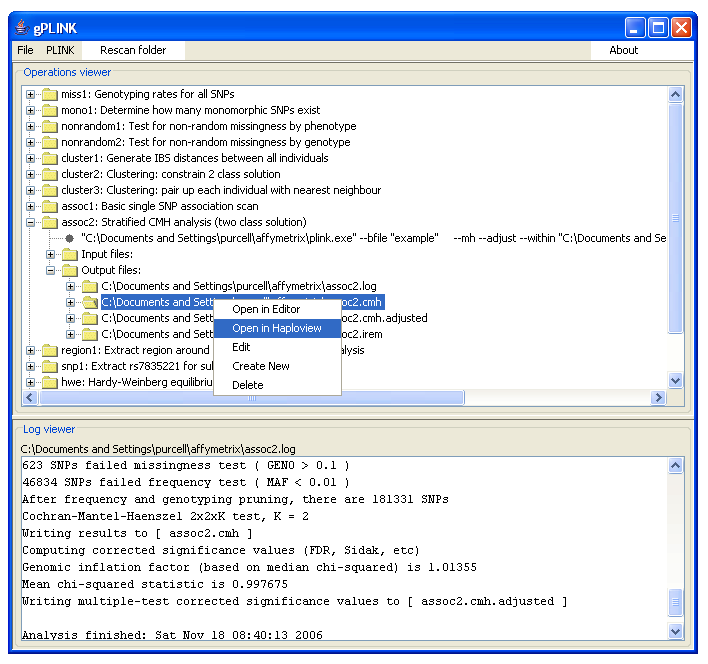
Task: Click the Rescan folder button
Action: 133,50
